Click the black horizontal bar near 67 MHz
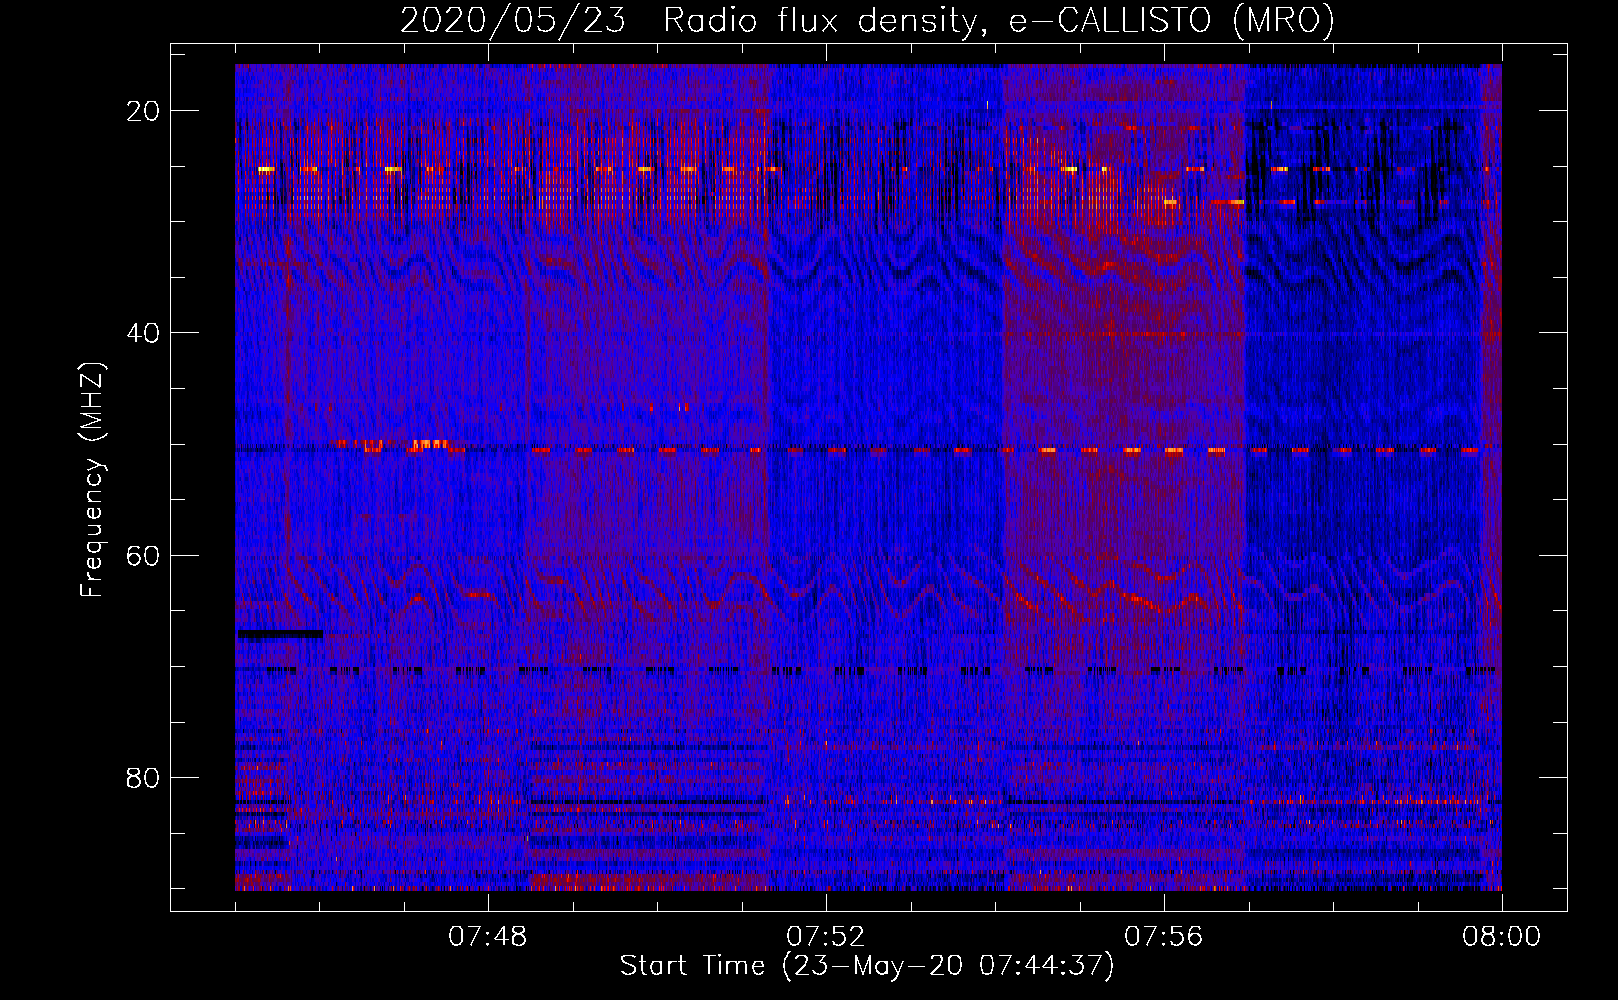Viewport: 1618px width, 1000px height. pos(280,633)
